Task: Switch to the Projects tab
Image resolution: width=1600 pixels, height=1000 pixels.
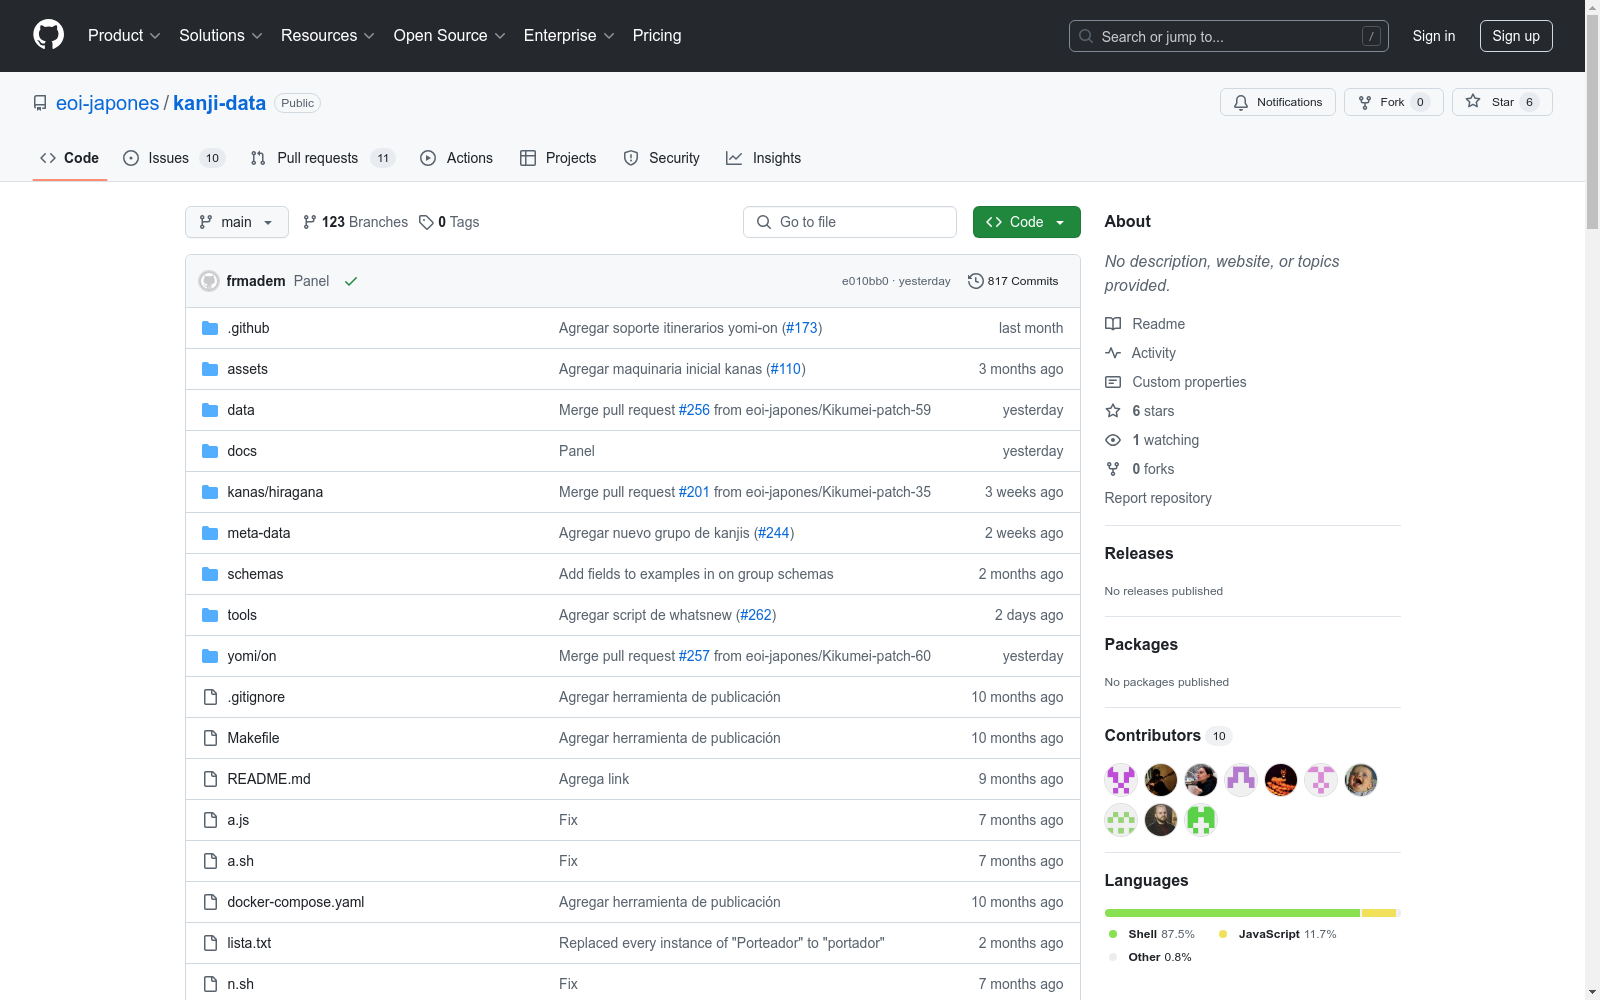Action: point(558,158)
